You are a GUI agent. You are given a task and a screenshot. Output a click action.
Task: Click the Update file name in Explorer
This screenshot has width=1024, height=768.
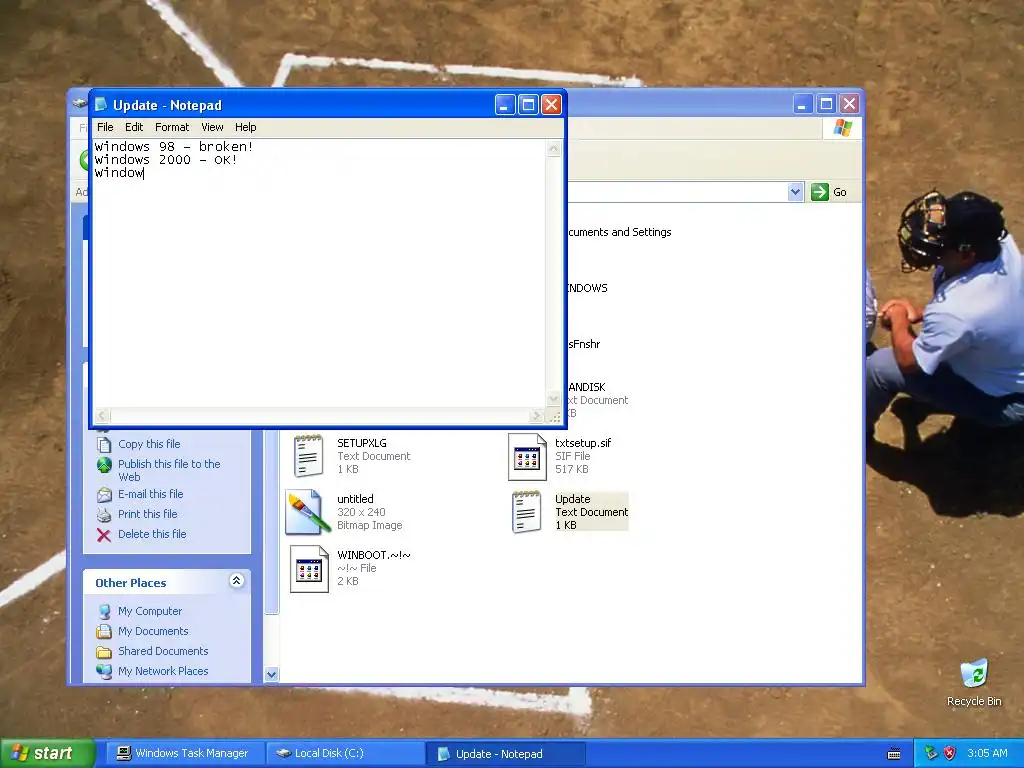pyautogui.click(x=573, y=500)
